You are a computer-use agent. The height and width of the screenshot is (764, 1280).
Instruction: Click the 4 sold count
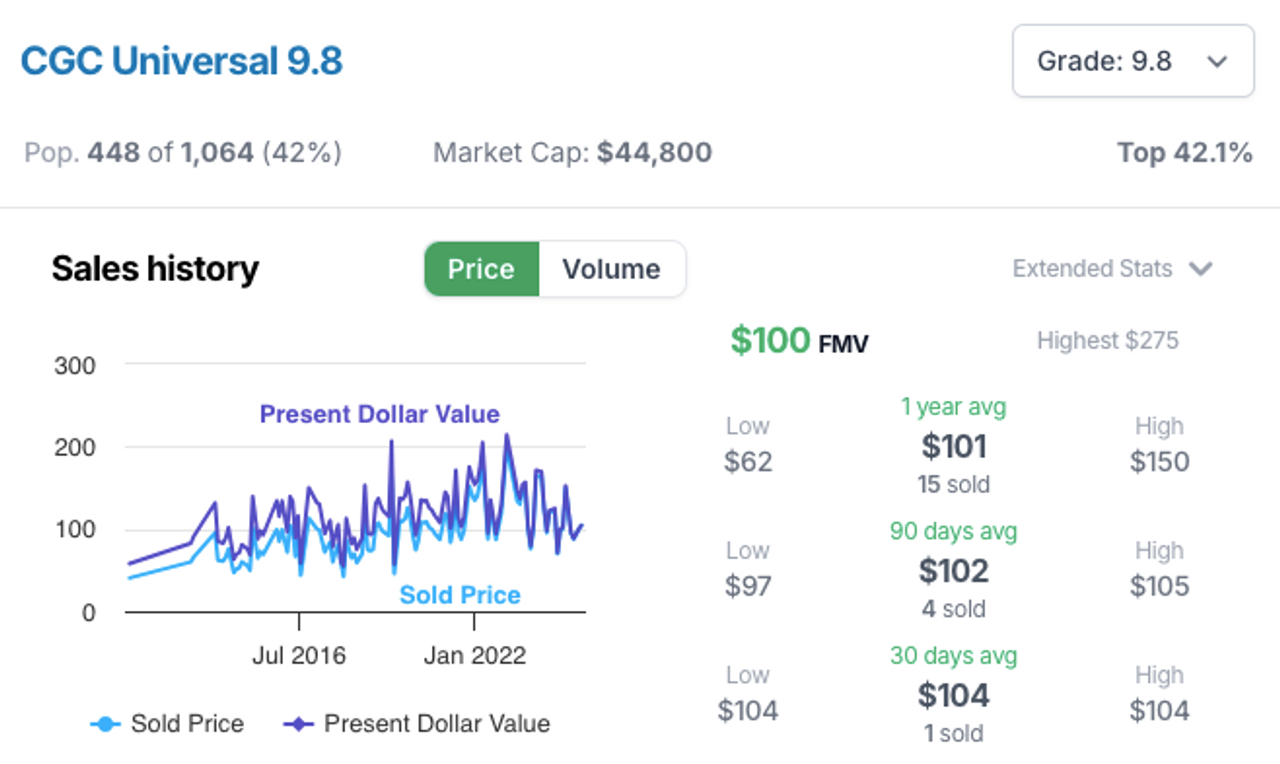[x=953, y=609]
